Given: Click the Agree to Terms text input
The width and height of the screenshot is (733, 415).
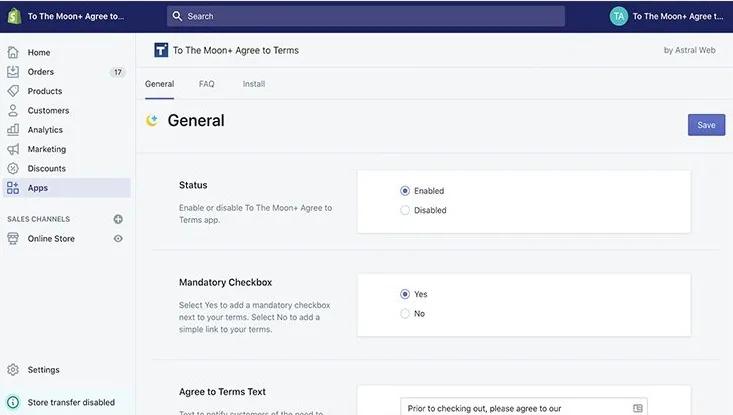Looking at the screenshot, I should coord(524,407).
